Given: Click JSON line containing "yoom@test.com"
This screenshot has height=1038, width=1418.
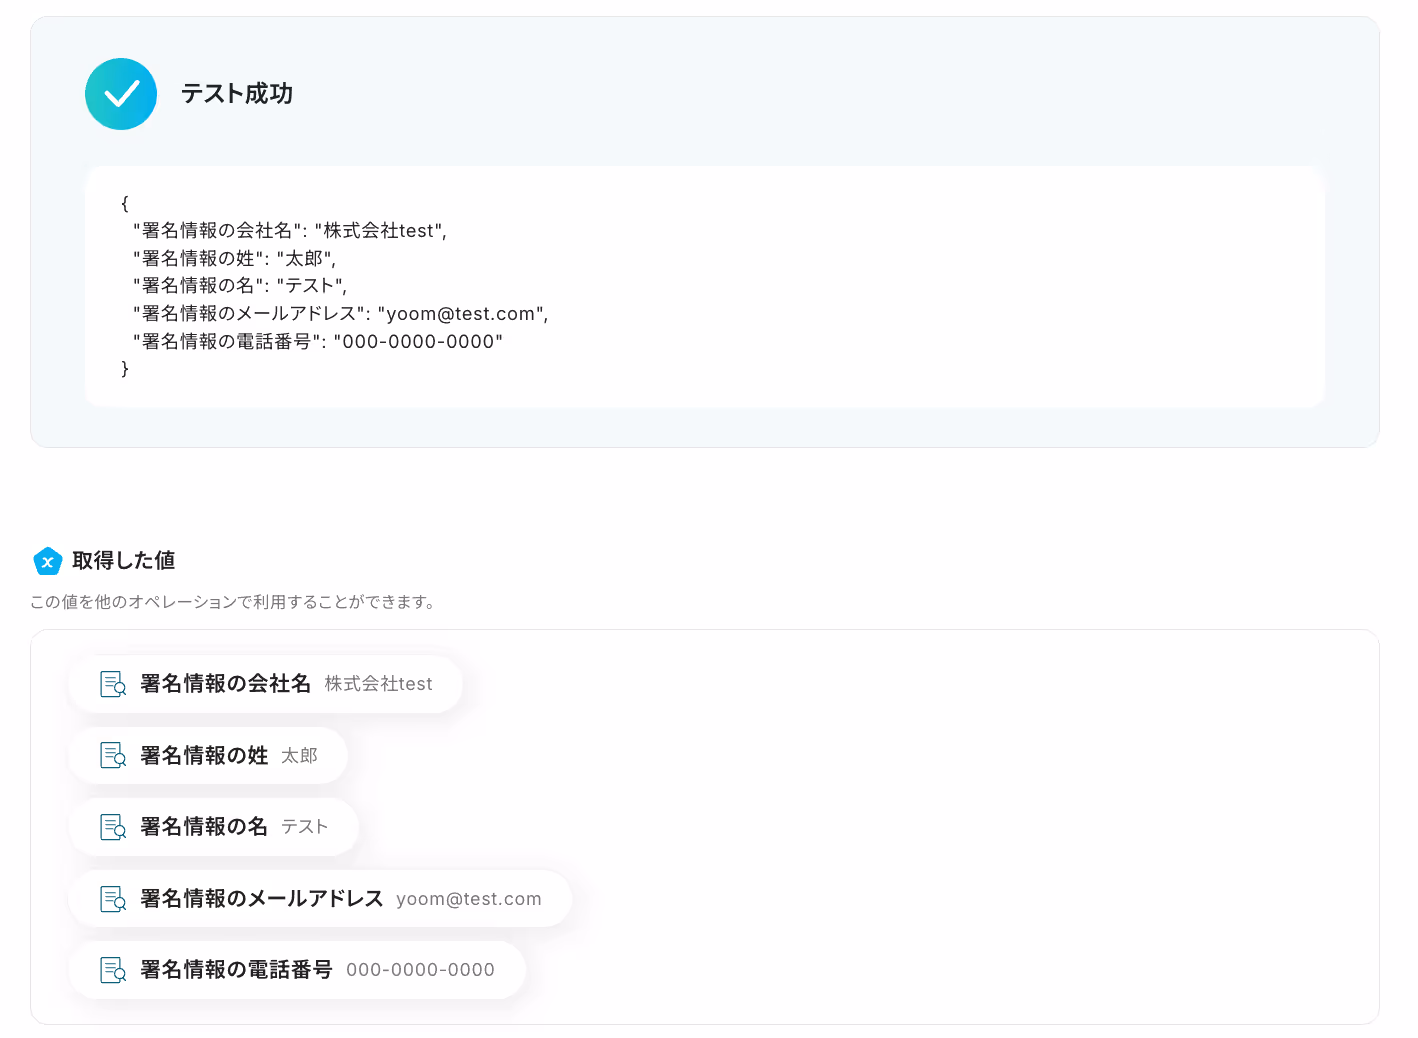Looking at the screenshot, I should 341,314.
